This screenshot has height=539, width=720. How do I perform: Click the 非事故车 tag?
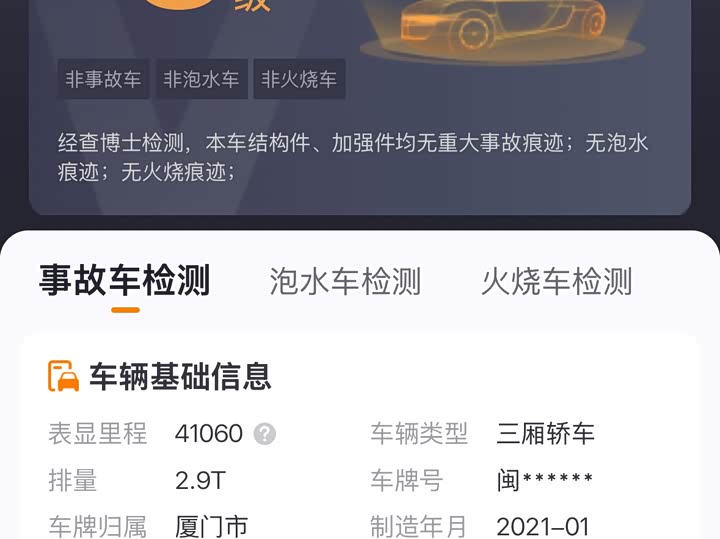(103, 79)
